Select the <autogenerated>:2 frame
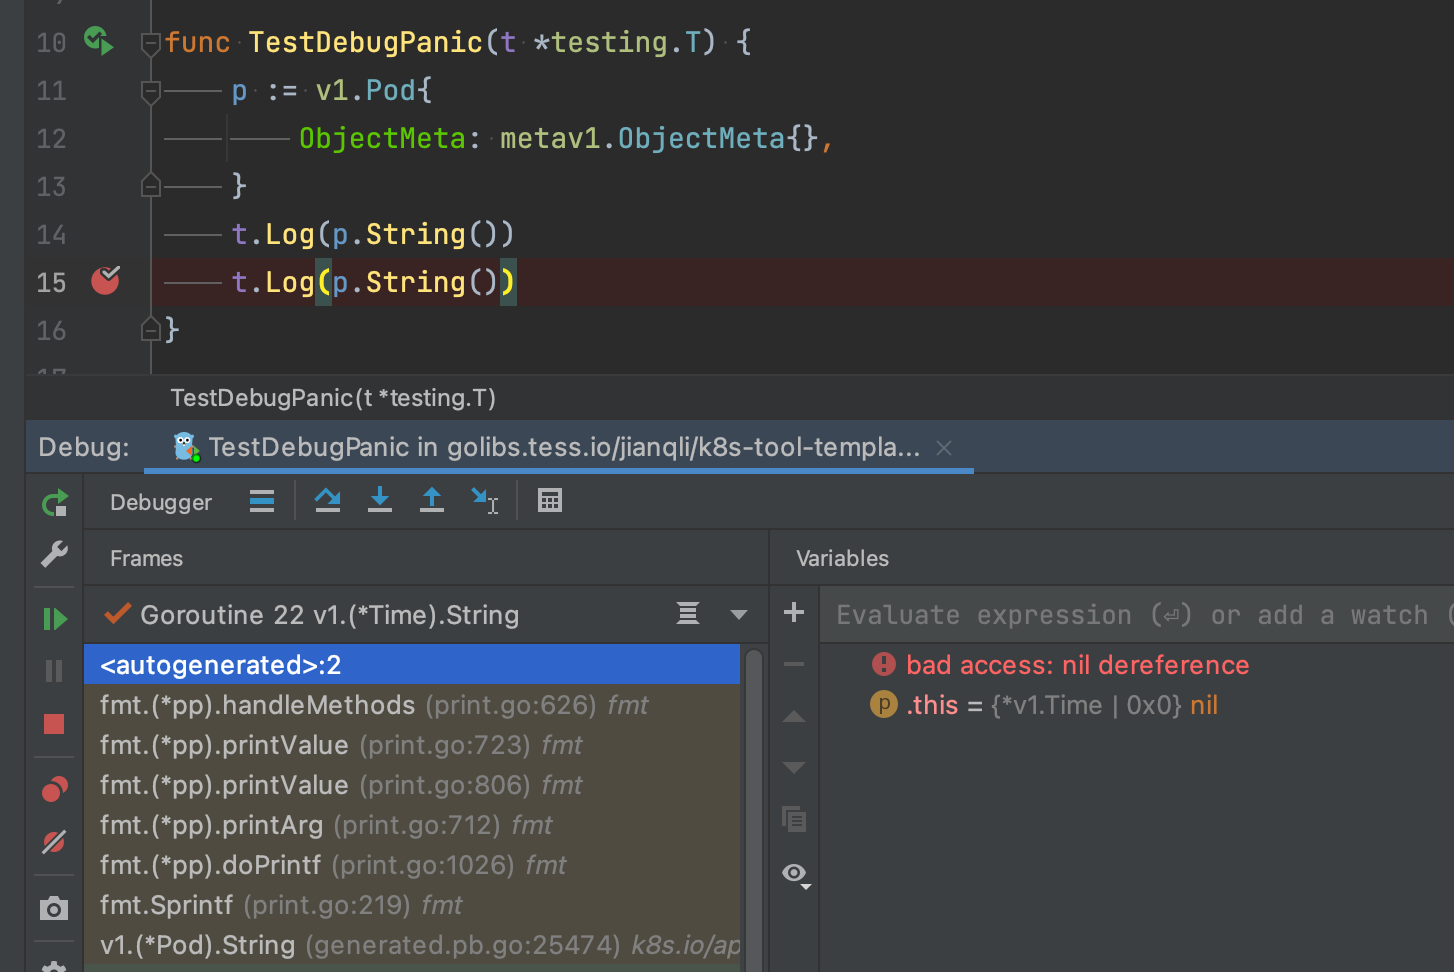The image size is (1454, 972). (412, 665)
